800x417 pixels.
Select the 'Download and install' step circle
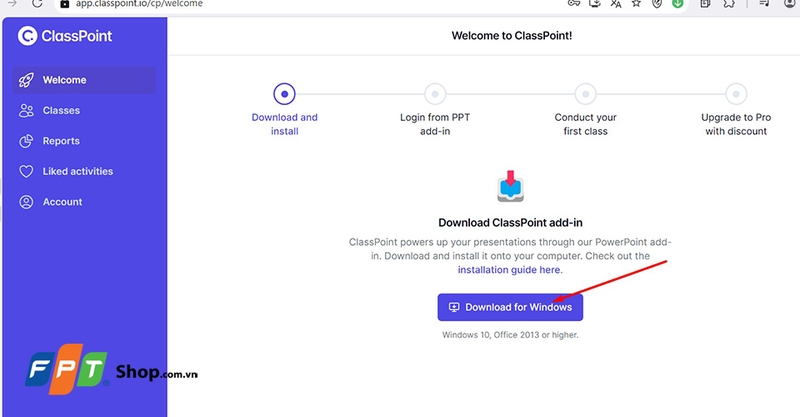click(x=285, y=94)
